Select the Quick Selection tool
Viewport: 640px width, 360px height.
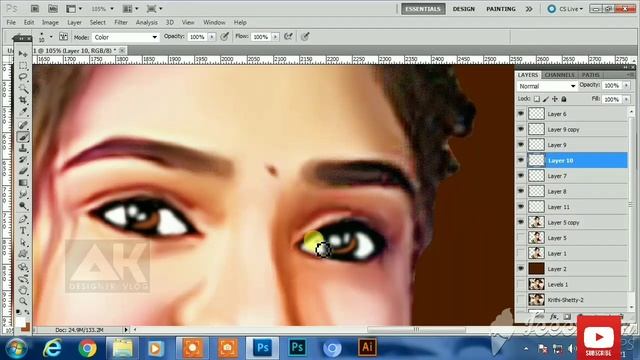click(x=23, y=88)
